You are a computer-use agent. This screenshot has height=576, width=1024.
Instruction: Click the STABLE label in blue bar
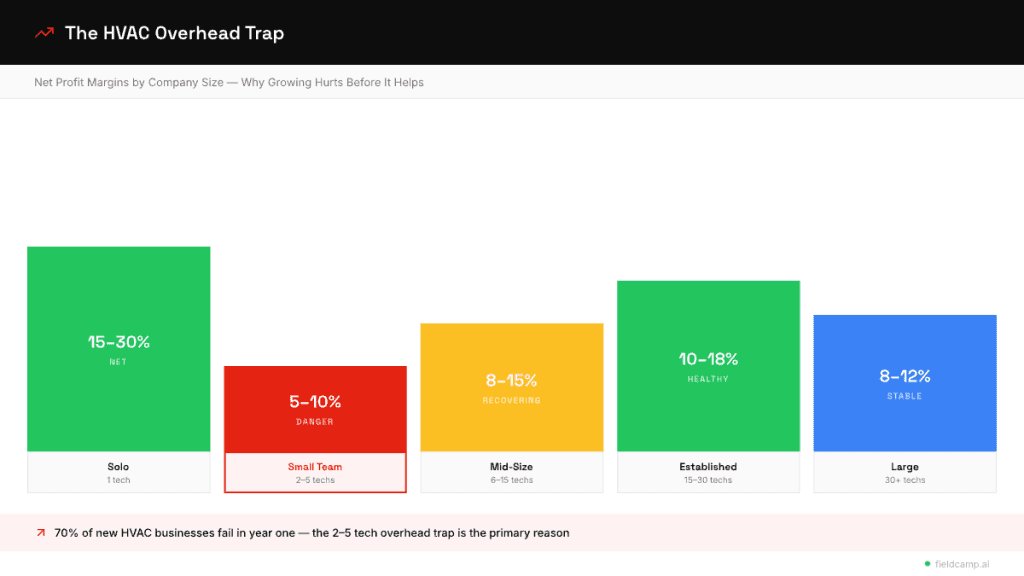click(904, 396)
